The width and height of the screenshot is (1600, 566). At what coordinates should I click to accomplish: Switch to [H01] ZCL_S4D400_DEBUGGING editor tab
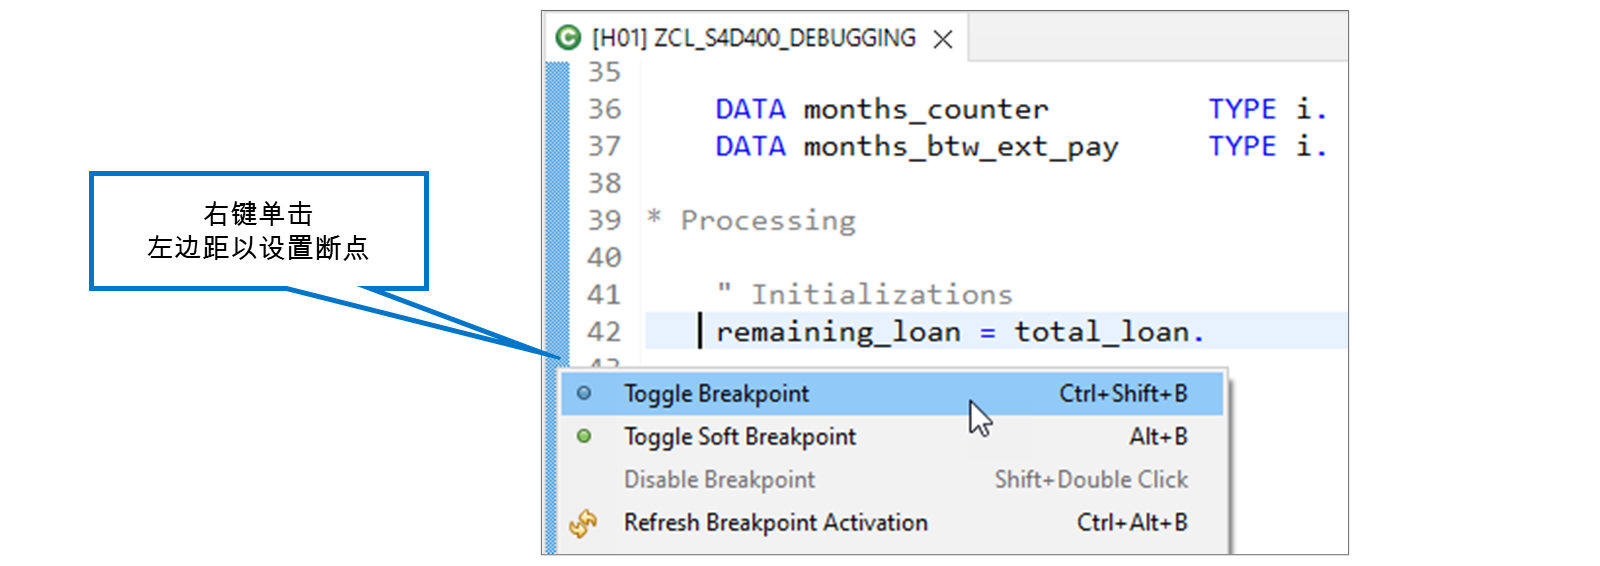pos(753,38)
